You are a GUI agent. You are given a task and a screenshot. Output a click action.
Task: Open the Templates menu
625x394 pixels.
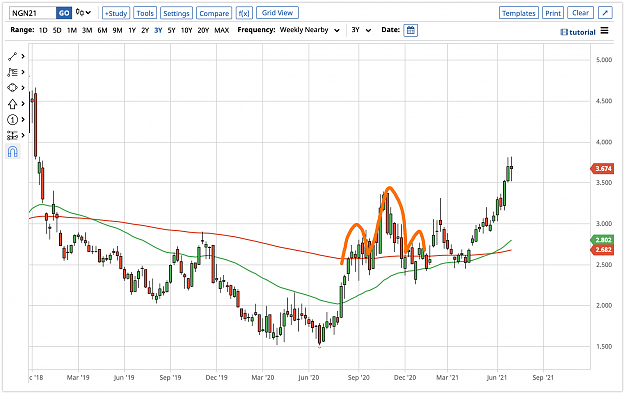[519, 13]
